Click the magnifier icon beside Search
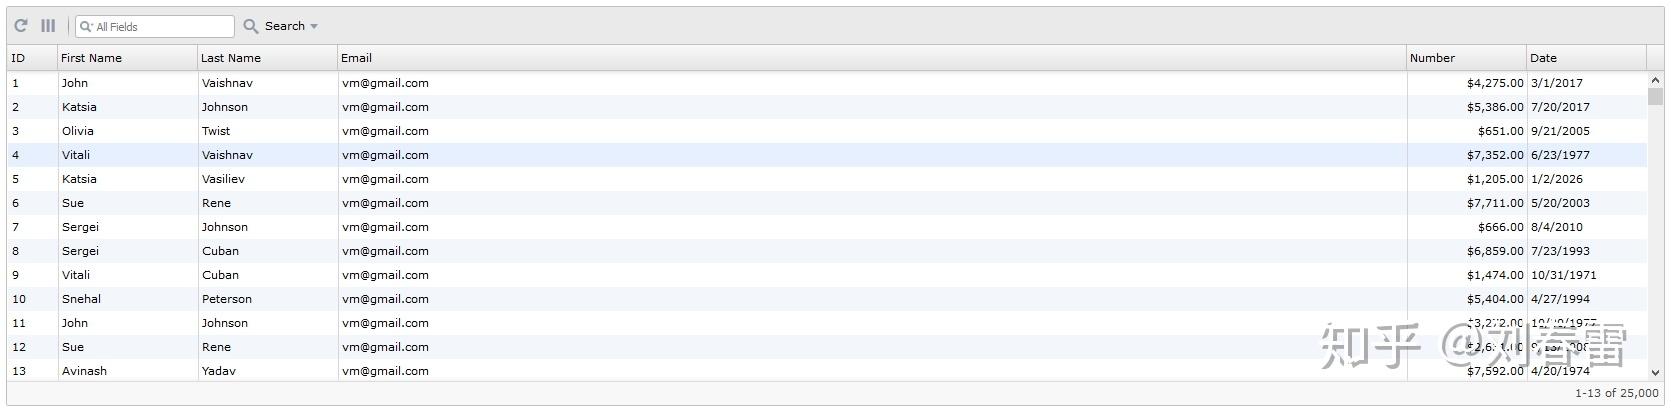The width and height of the screenshot is (1671, 412). pyautogui.click(x=251, y=26)
